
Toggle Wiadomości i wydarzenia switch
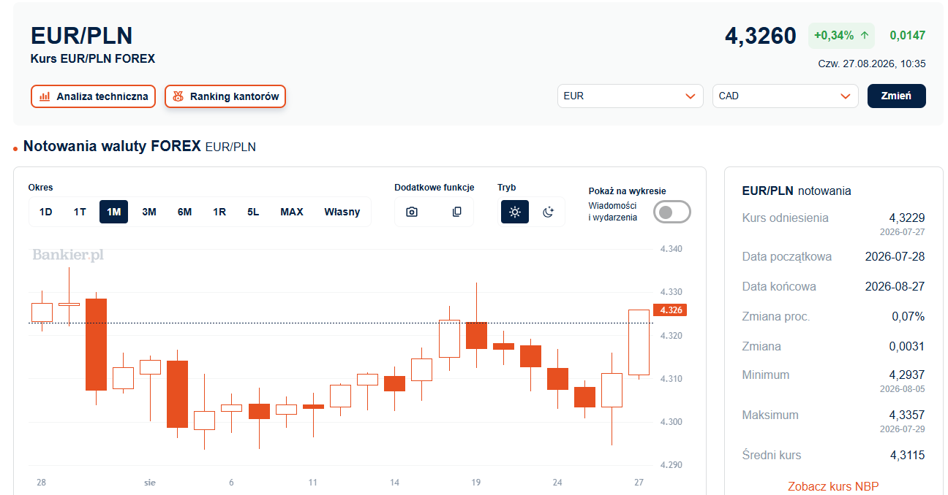click(x=672, y=212)
